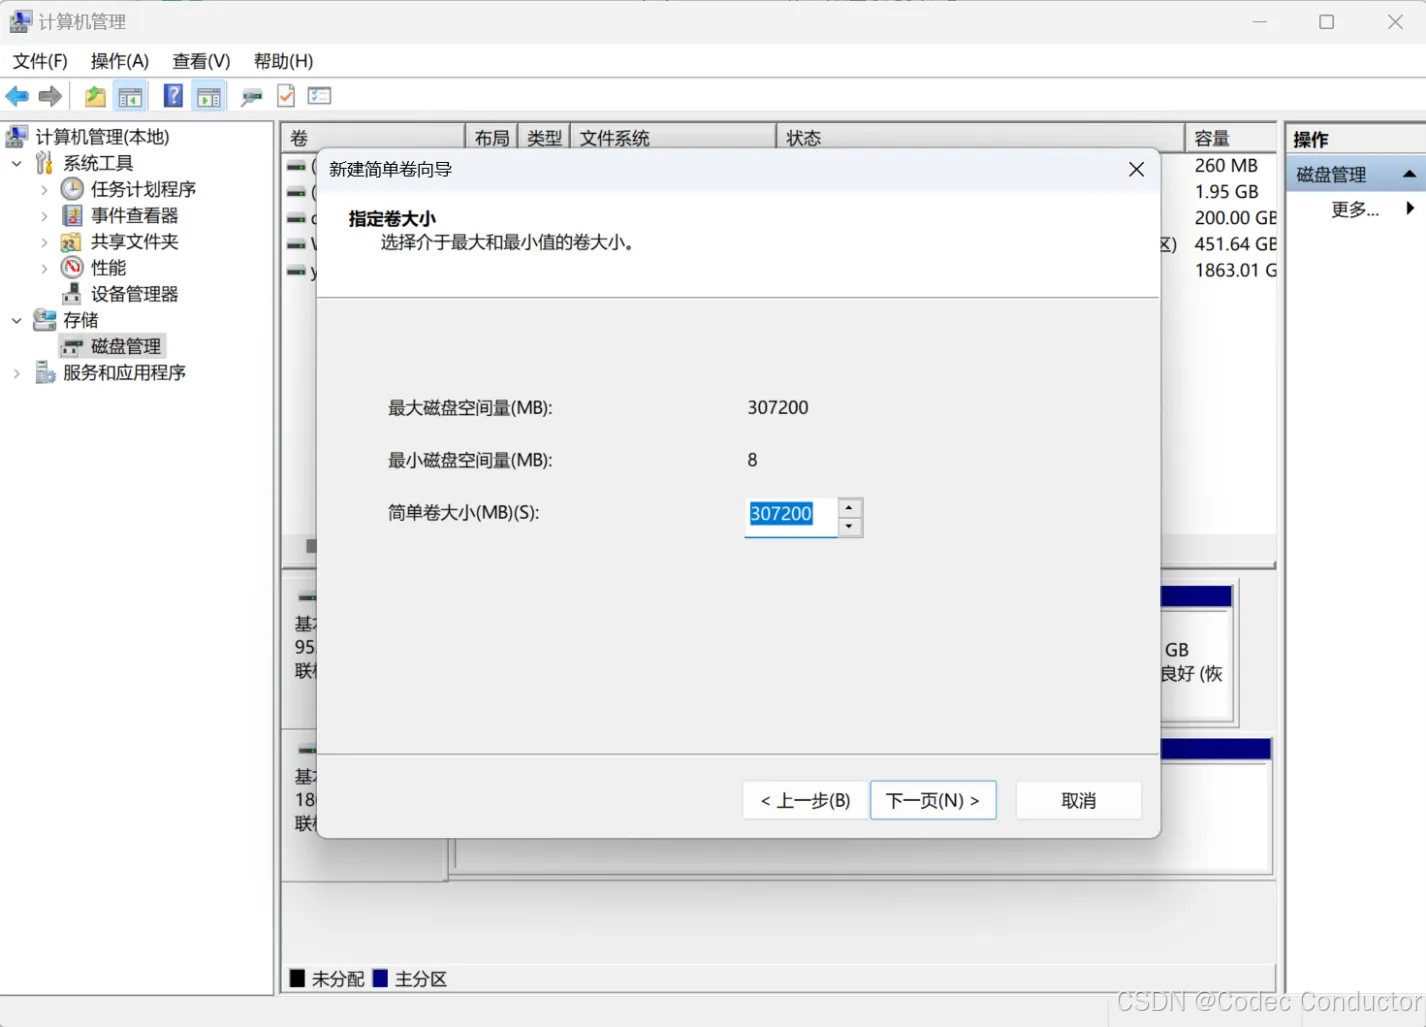Collapse the 磁盘管理 actions section arrow
Viewport: 1426px width, 1027px height.
[1409, 174]
